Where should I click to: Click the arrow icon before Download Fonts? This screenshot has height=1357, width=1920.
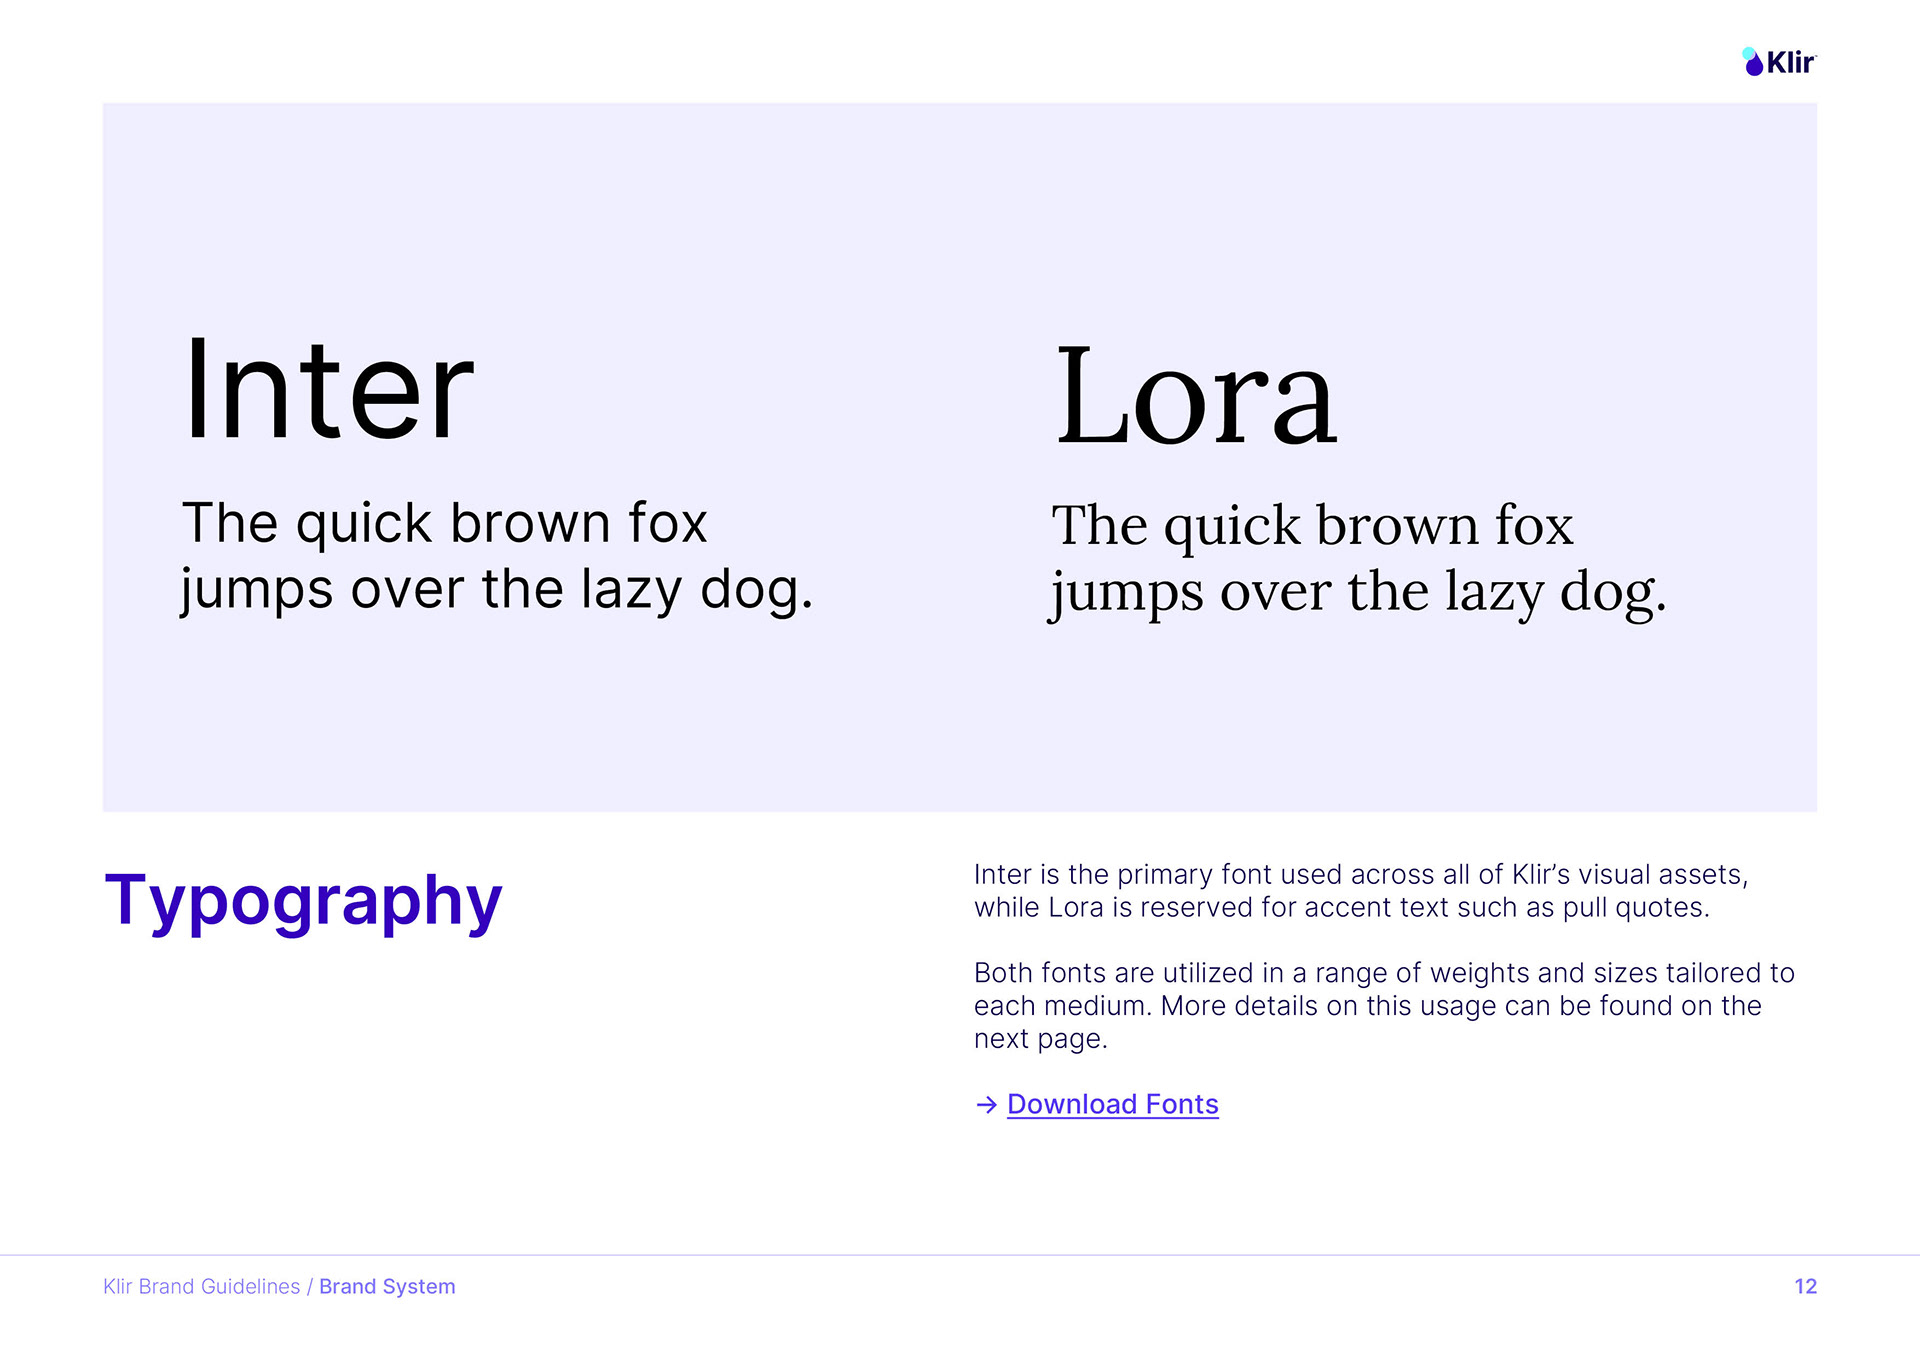coord(986,1104)
